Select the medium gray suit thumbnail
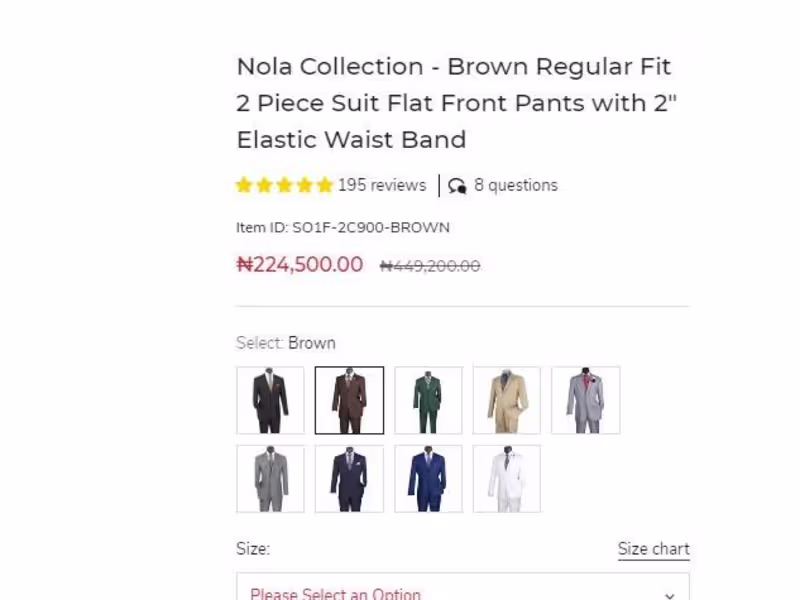Viewport: 800px width, 600px height. (x=270, y=479)
